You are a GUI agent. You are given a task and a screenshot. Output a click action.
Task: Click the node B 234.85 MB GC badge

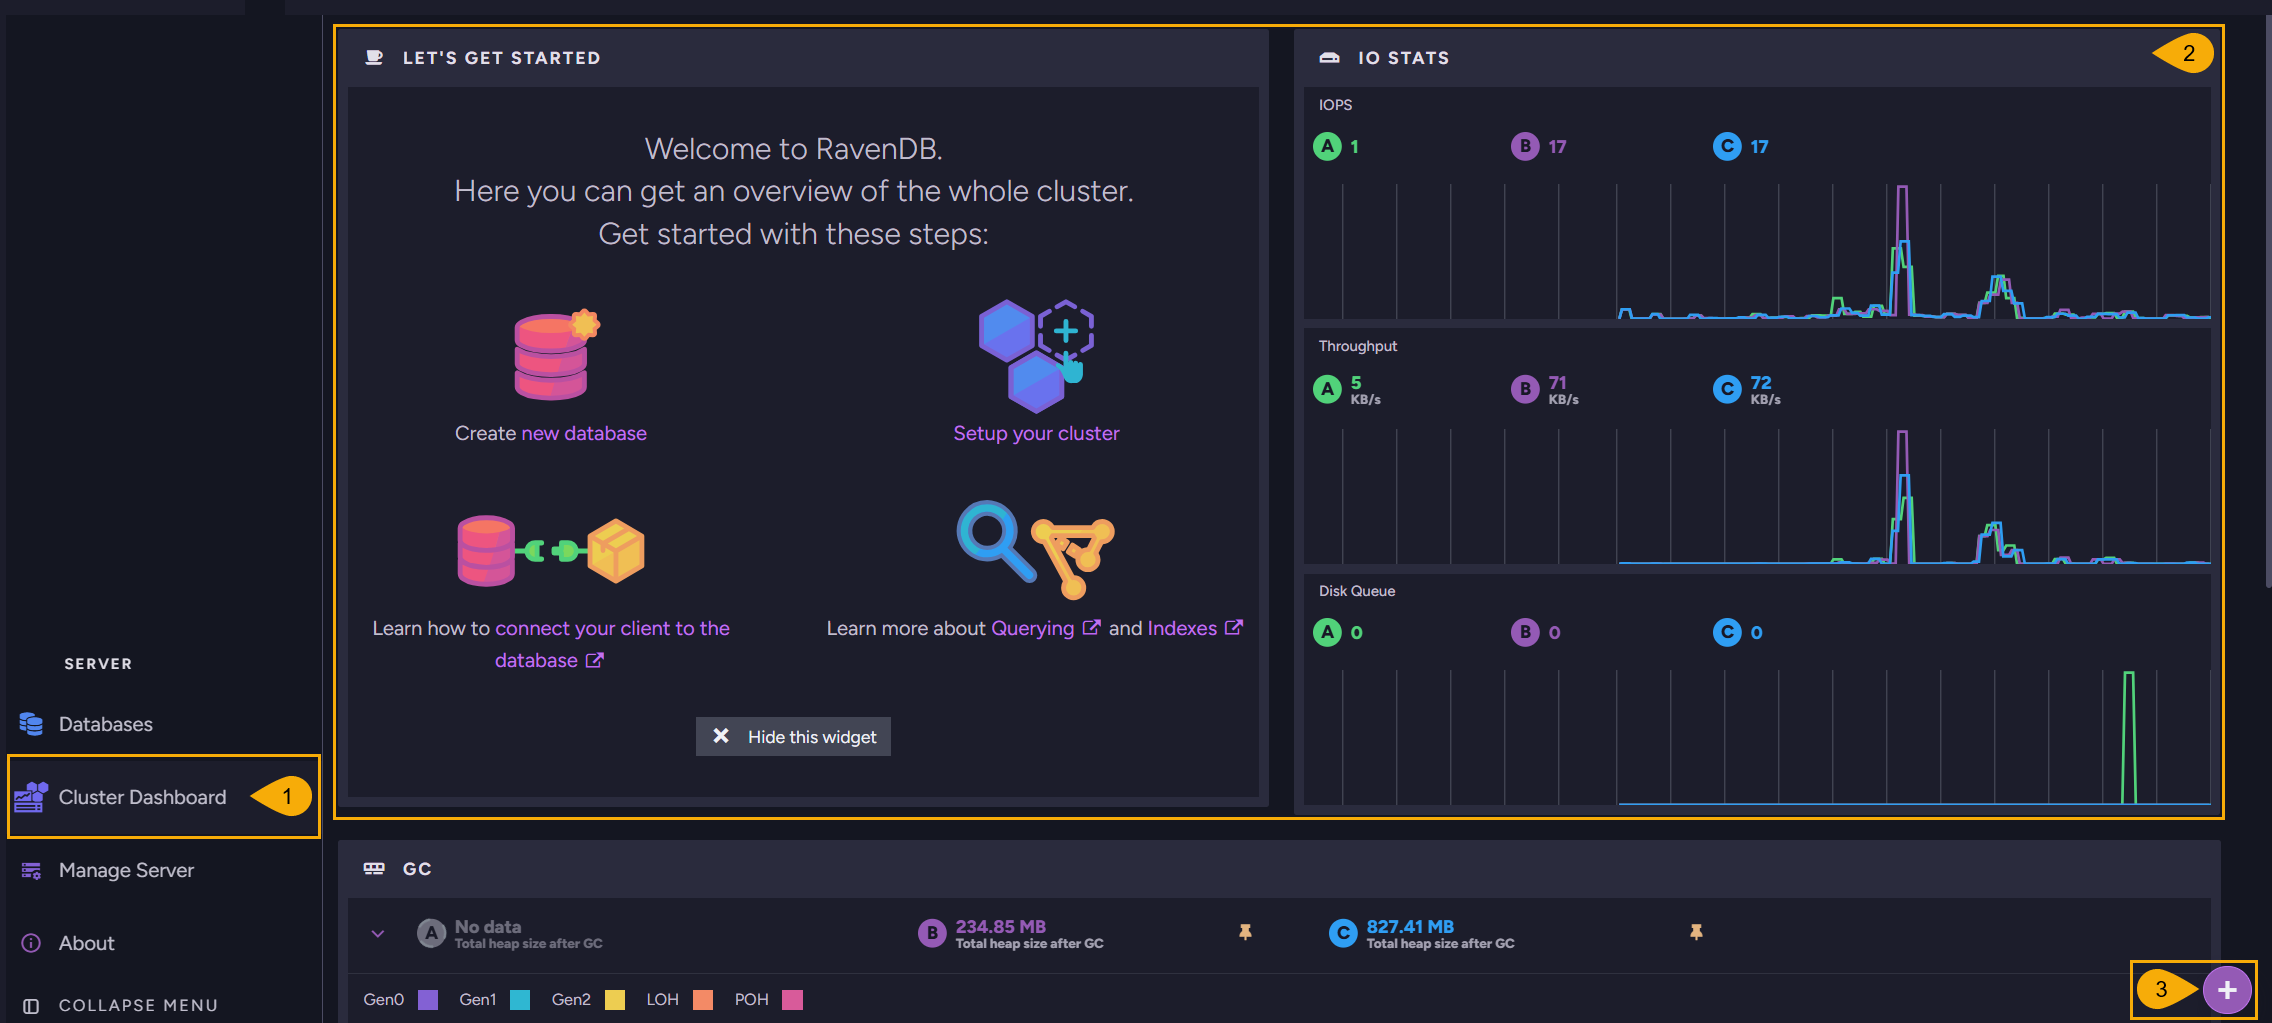pos(932,933)
